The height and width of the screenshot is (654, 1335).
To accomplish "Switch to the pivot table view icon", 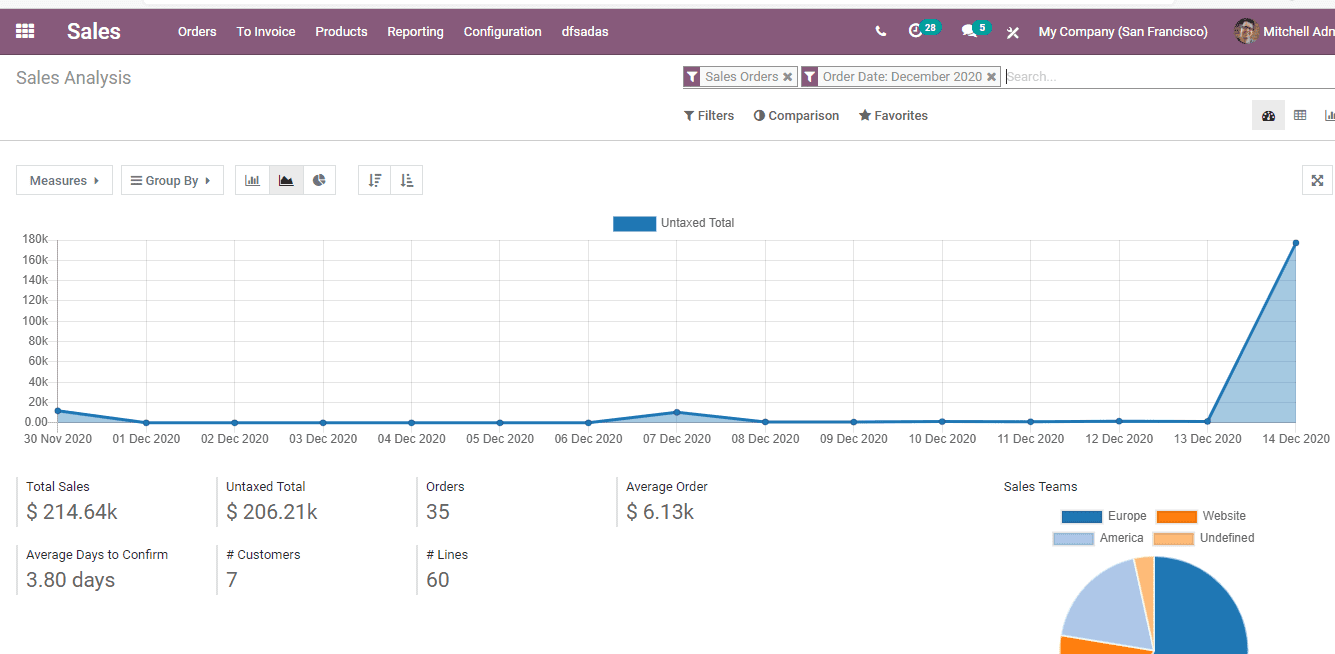I will pyautogui.click(x=1300, y=115).
